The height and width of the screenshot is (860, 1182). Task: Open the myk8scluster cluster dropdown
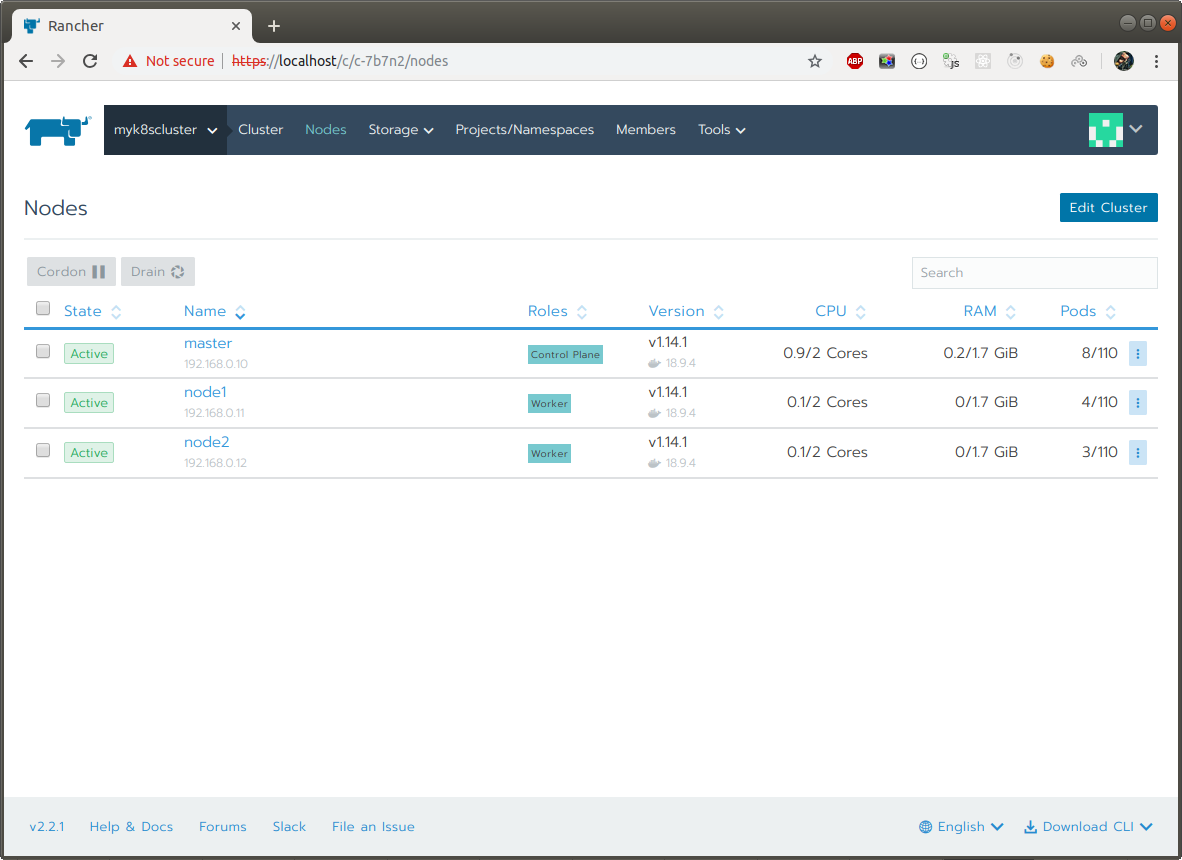tap(165, 130)
